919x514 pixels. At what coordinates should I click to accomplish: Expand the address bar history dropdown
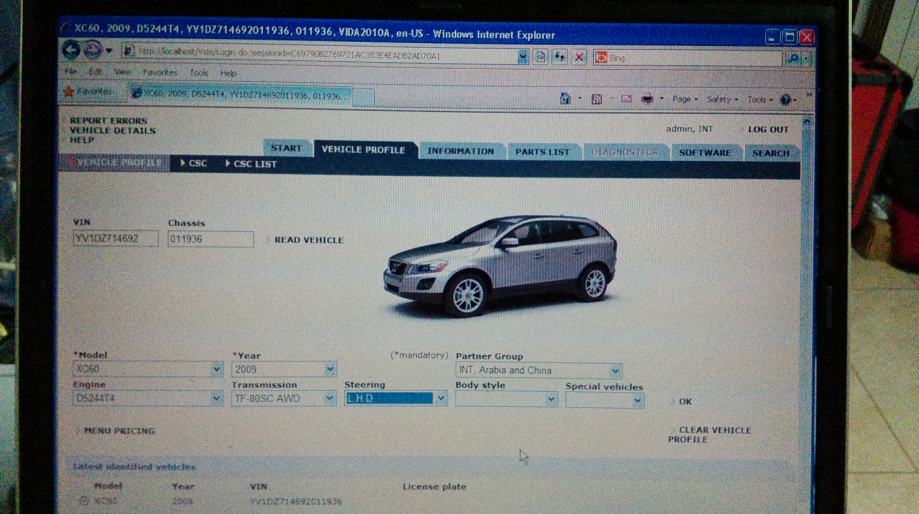523,56
